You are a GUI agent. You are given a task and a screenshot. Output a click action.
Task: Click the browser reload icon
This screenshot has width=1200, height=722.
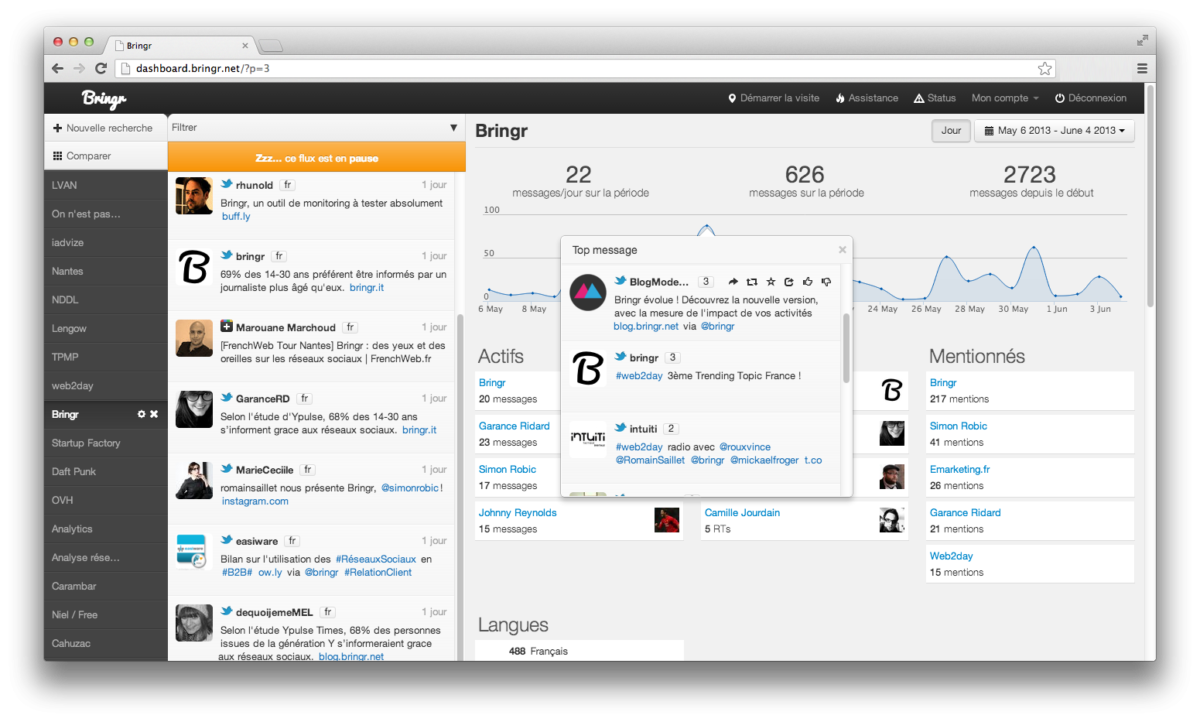tap(101, 68)
